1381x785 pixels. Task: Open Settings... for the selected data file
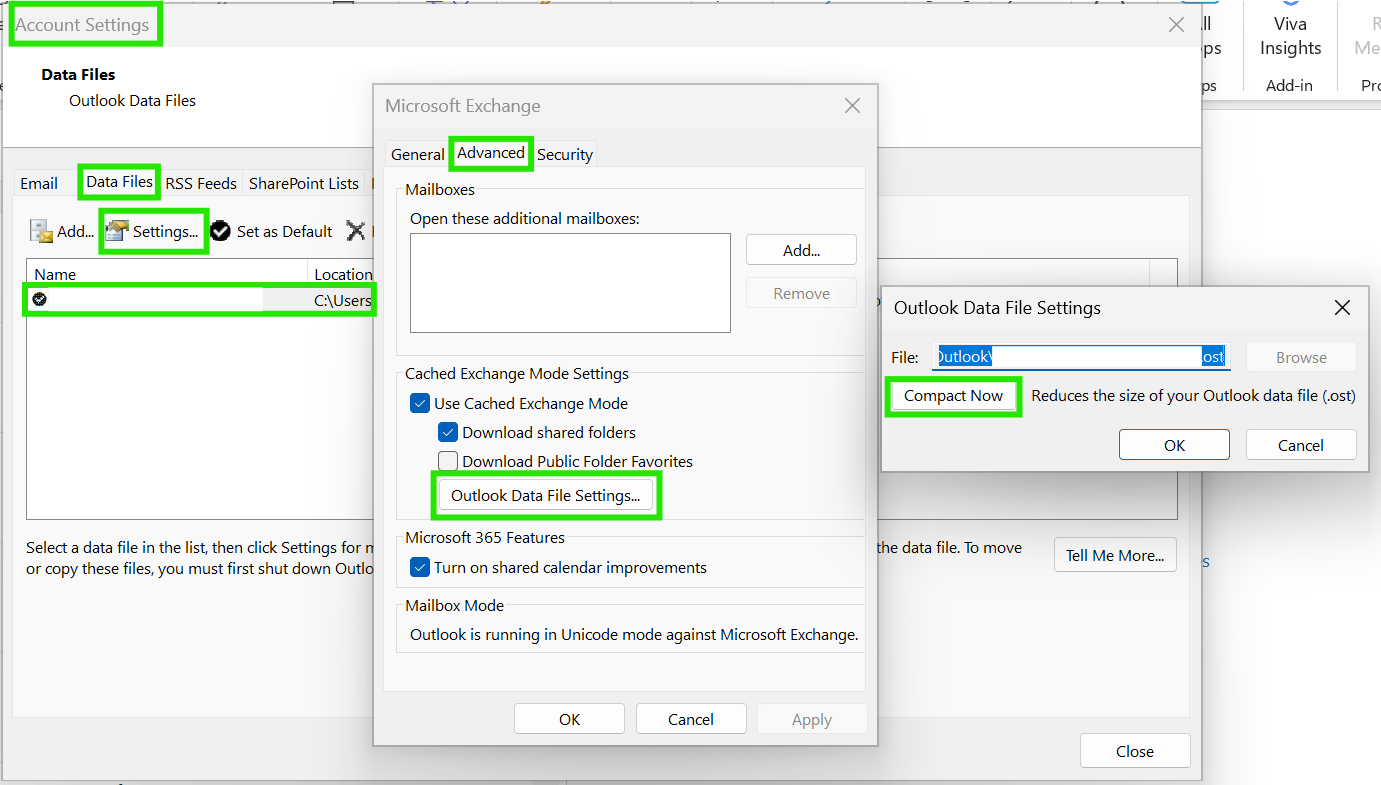154,231
